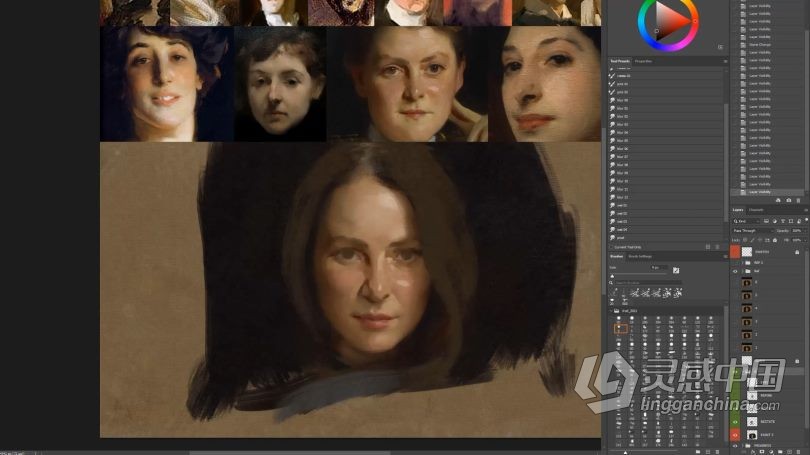Select the orange-highlighted brush tip

pos(620,328)
